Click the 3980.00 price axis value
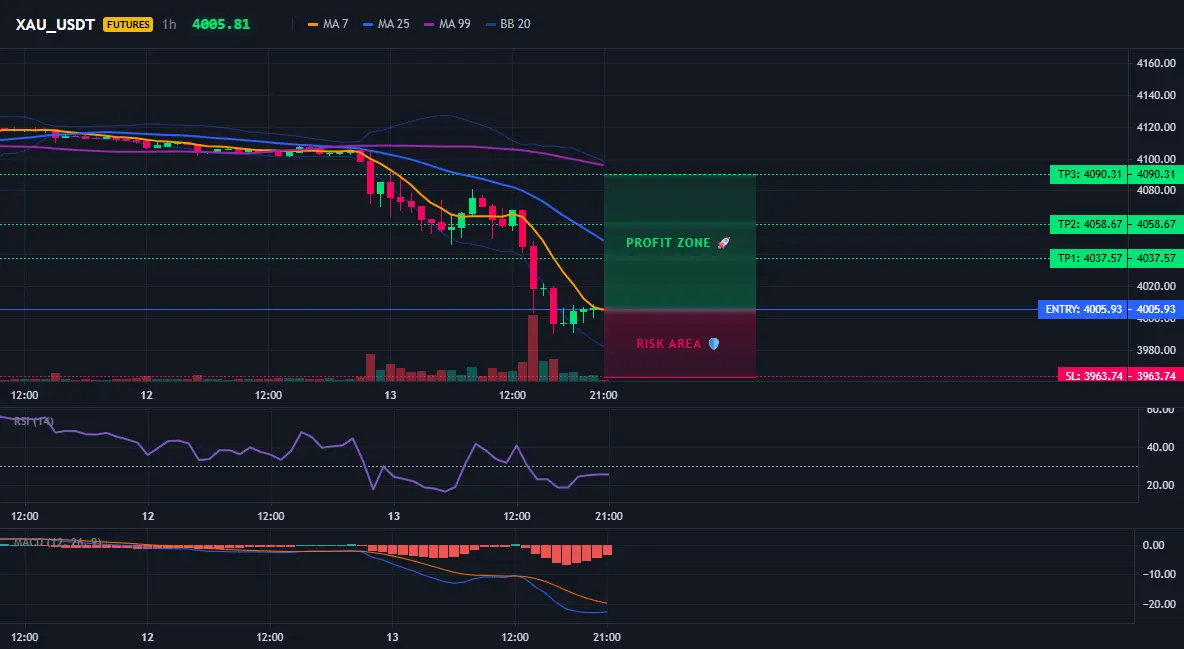The height and width of the screenshot is (649, 1184). (1156, 350)
